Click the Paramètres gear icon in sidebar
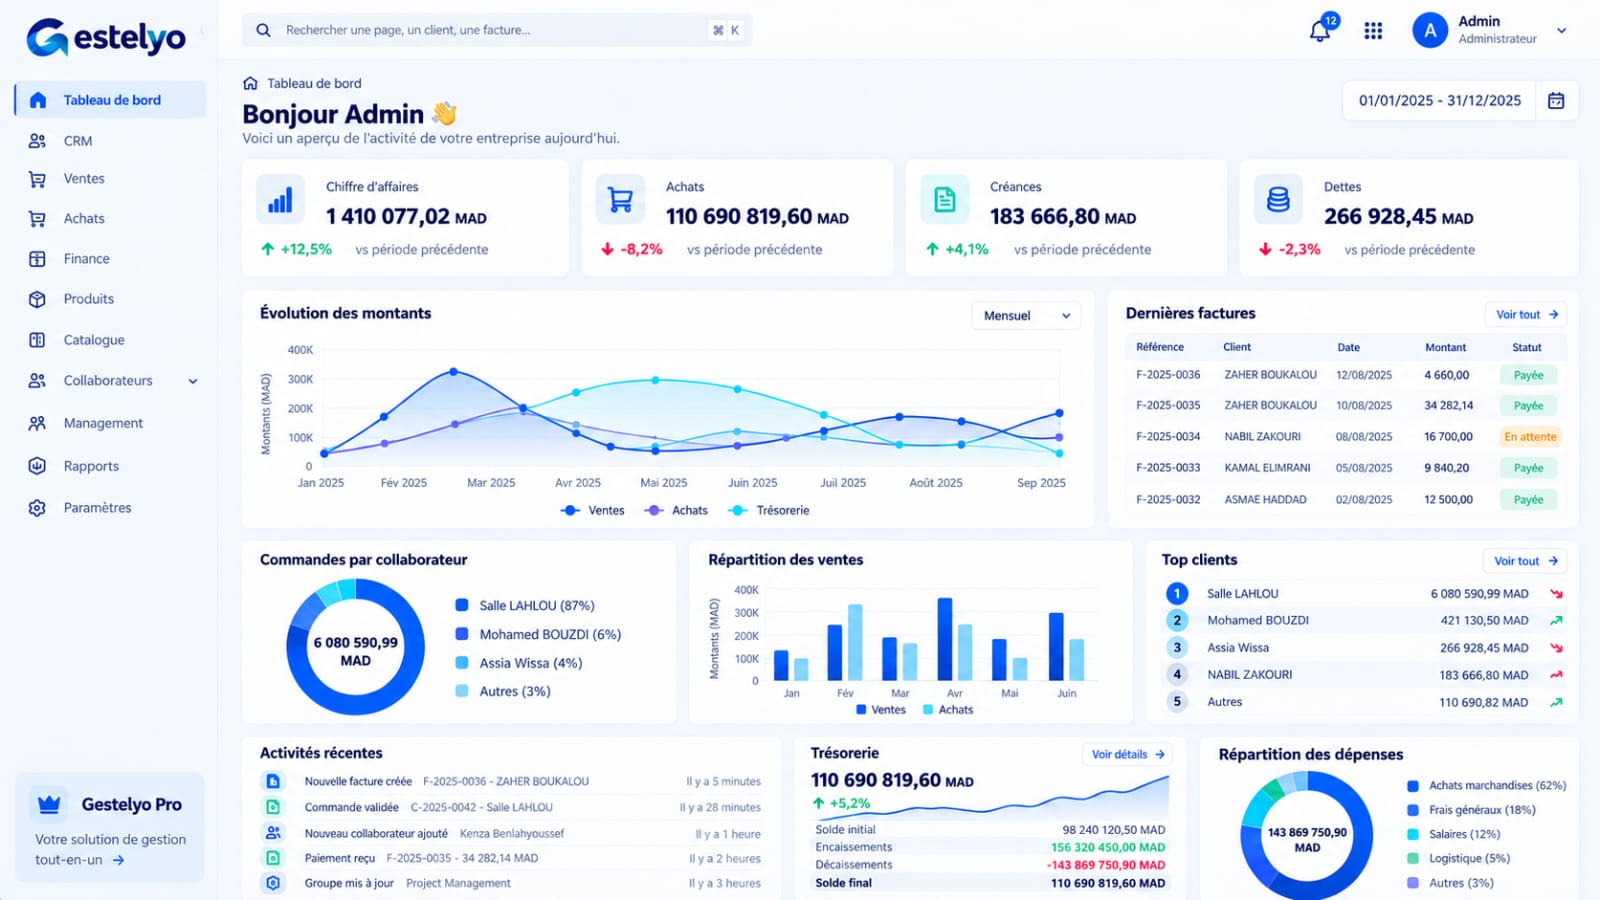1600x900 pixels. pos(37,508)
